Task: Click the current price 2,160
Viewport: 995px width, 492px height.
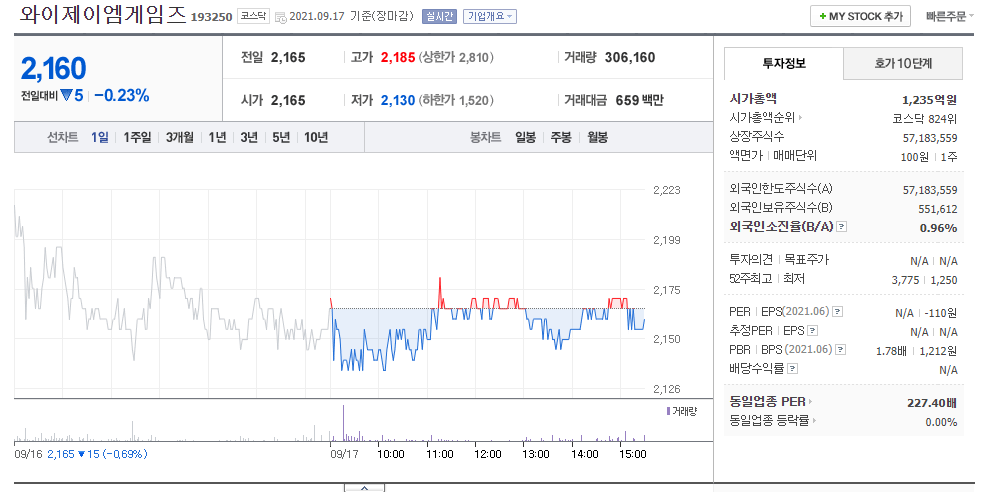Action: point(53,69)
